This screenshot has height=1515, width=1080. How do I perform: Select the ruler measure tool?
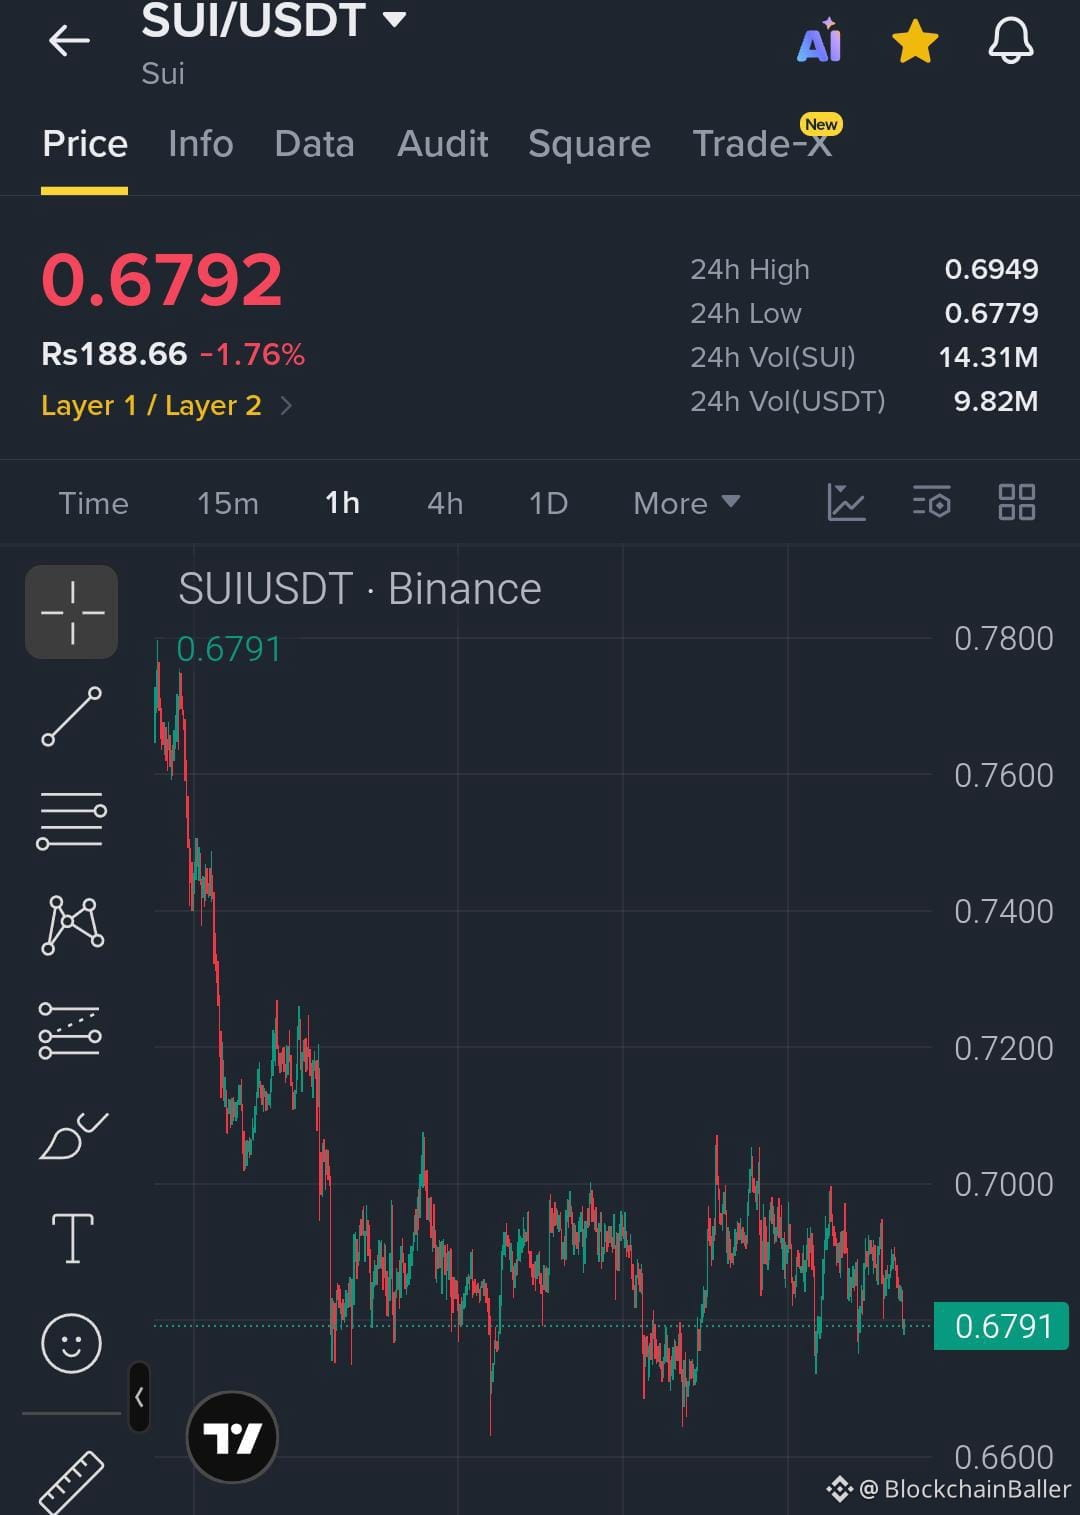point(72,1482)
